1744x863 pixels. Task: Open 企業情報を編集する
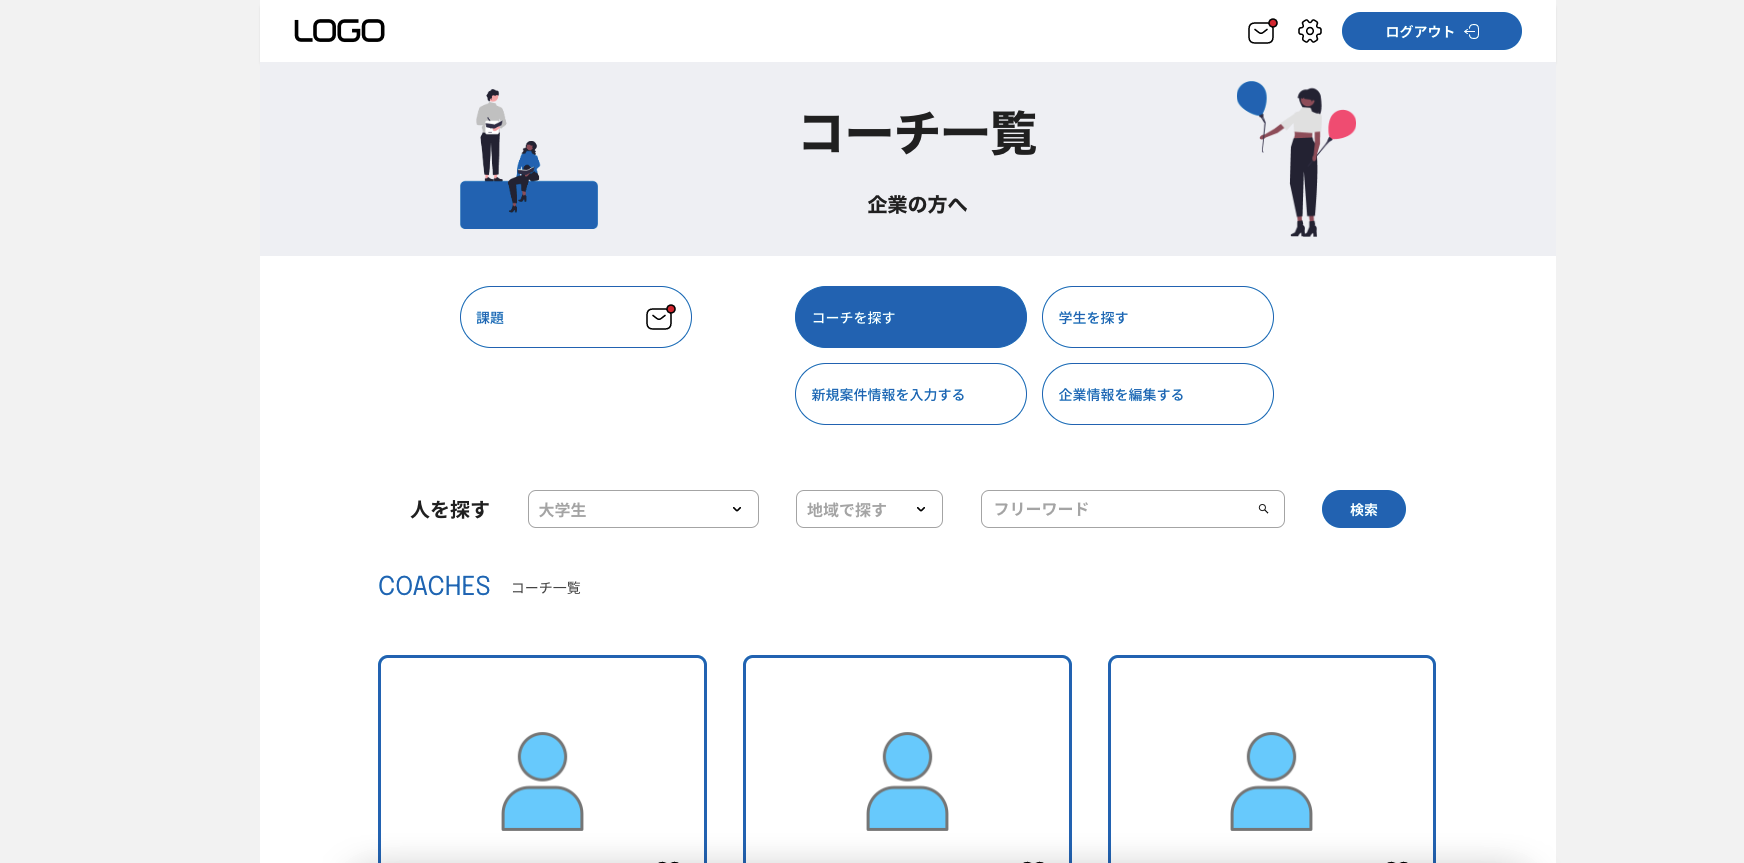1158,394
